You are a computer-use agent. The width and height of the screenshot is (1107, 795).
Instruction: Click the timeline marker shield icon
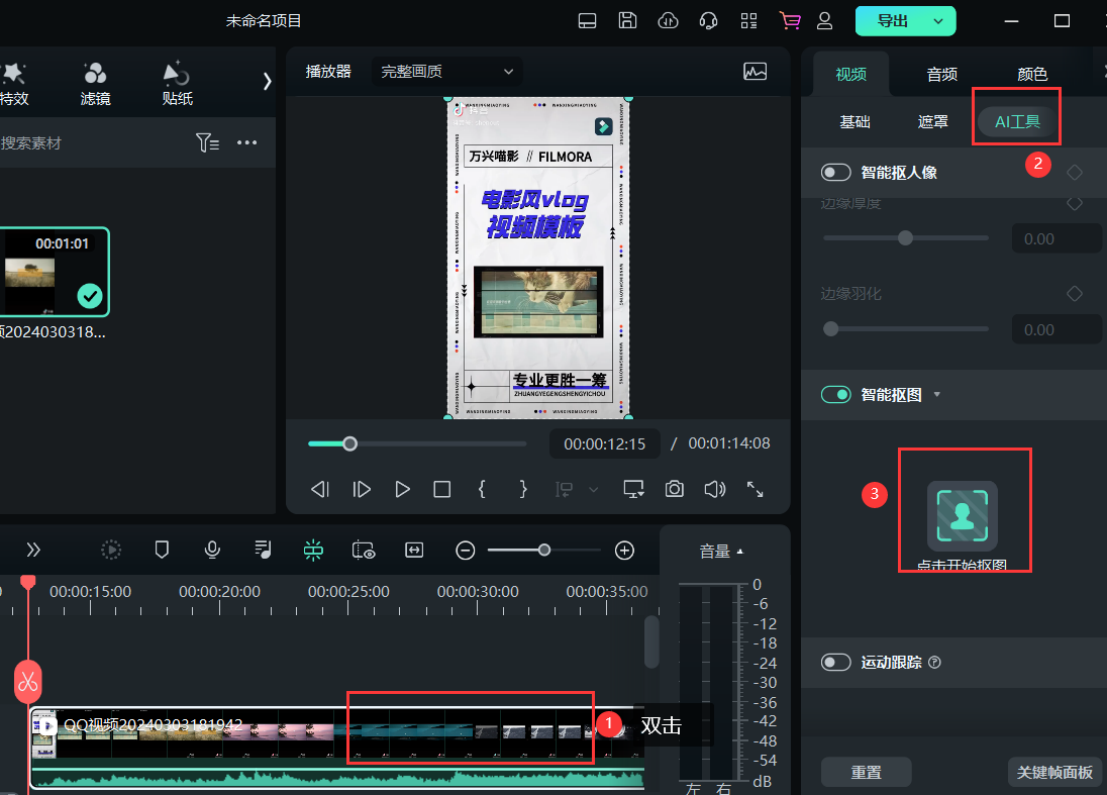pos(162,549)
